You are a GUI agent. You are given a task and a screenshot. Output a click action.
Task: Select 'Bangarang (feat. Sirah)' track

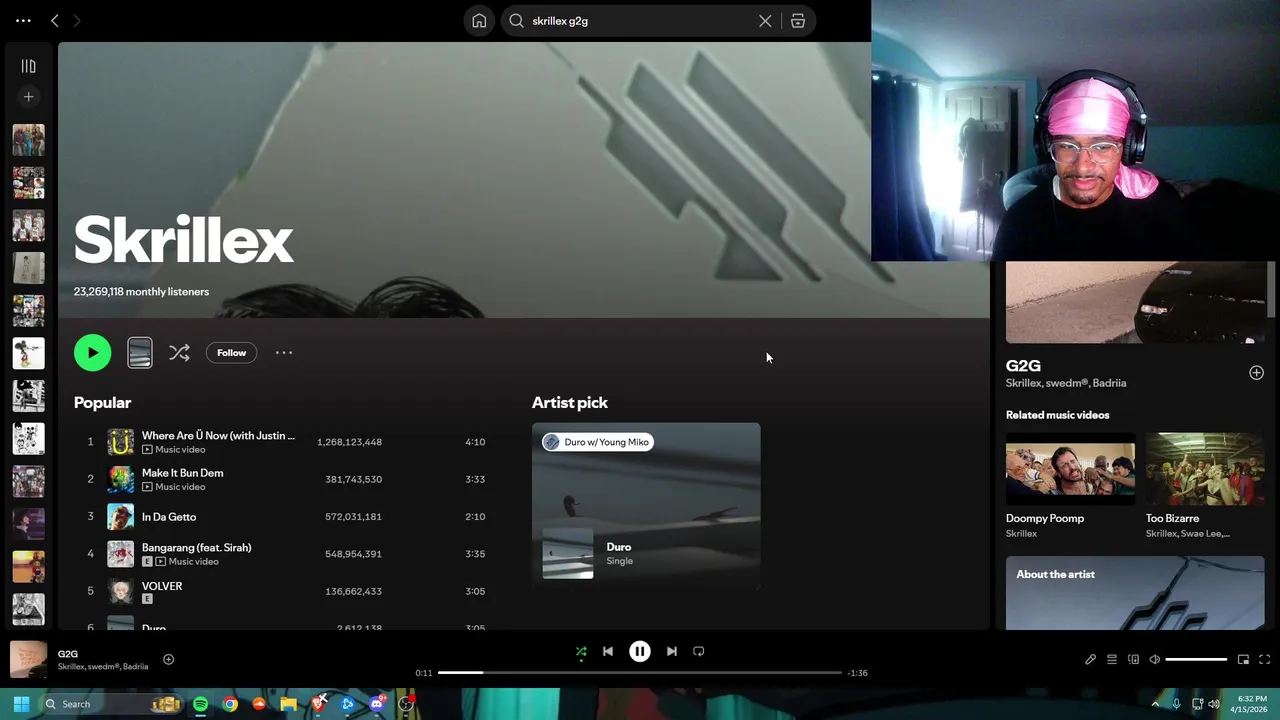click(x=280, y=554)
